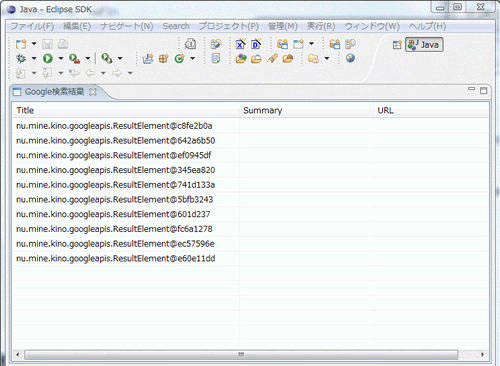Open the 編集(E) menu
The height and width of the screenshot is (366, 500).
[x=77, y=26]
